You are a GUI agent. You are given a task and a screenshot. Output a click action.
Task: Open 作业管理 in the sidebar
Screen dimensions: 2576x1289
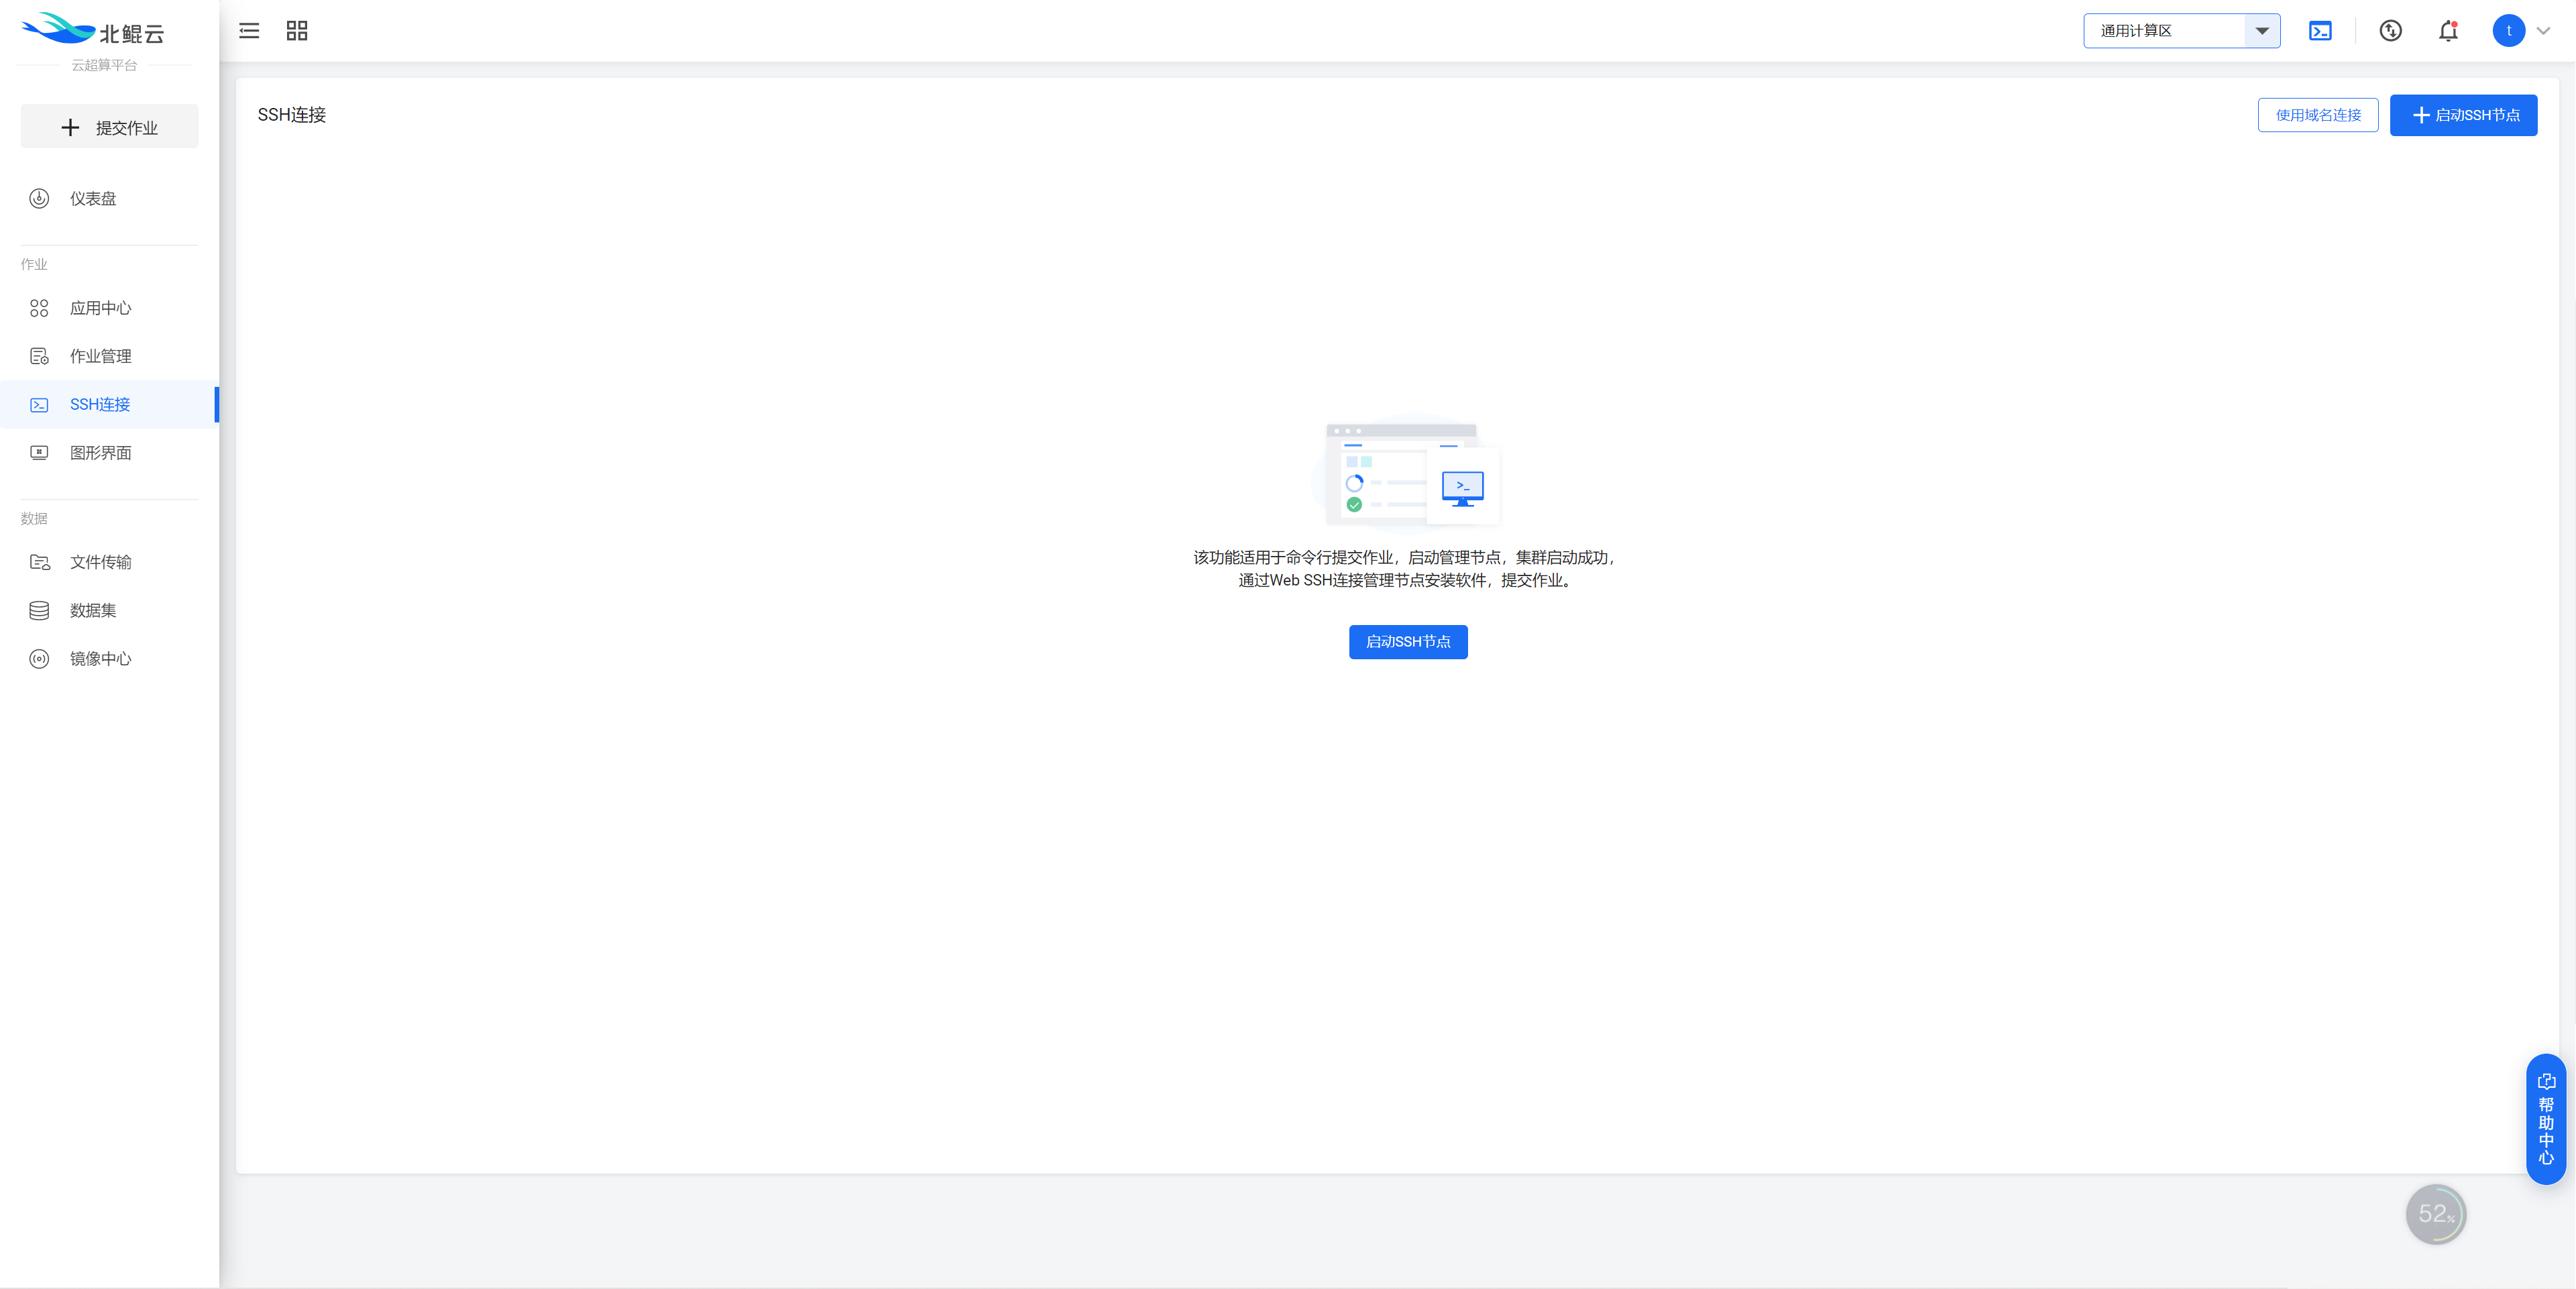[x=109, y=356]
